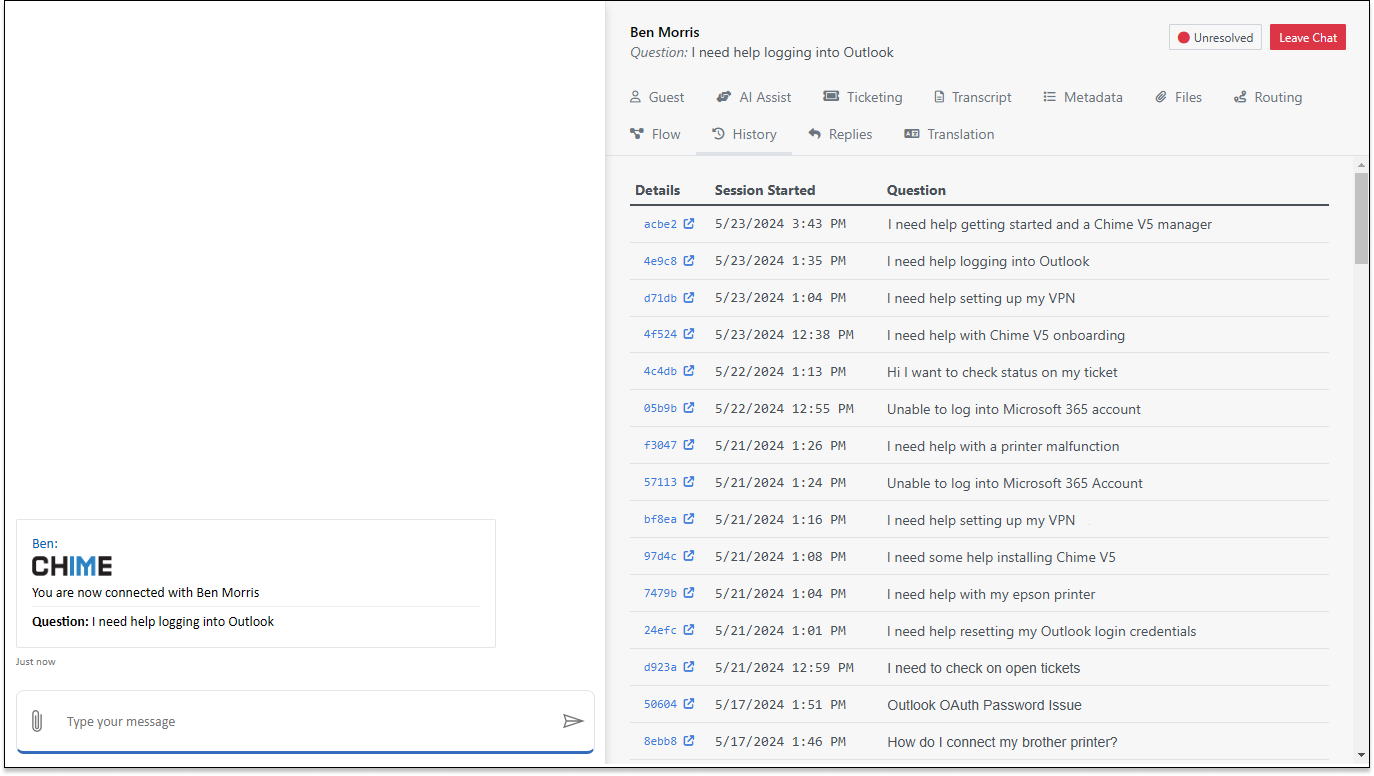
Task: Click the Leave Chat button
Action: [1308, 38]
